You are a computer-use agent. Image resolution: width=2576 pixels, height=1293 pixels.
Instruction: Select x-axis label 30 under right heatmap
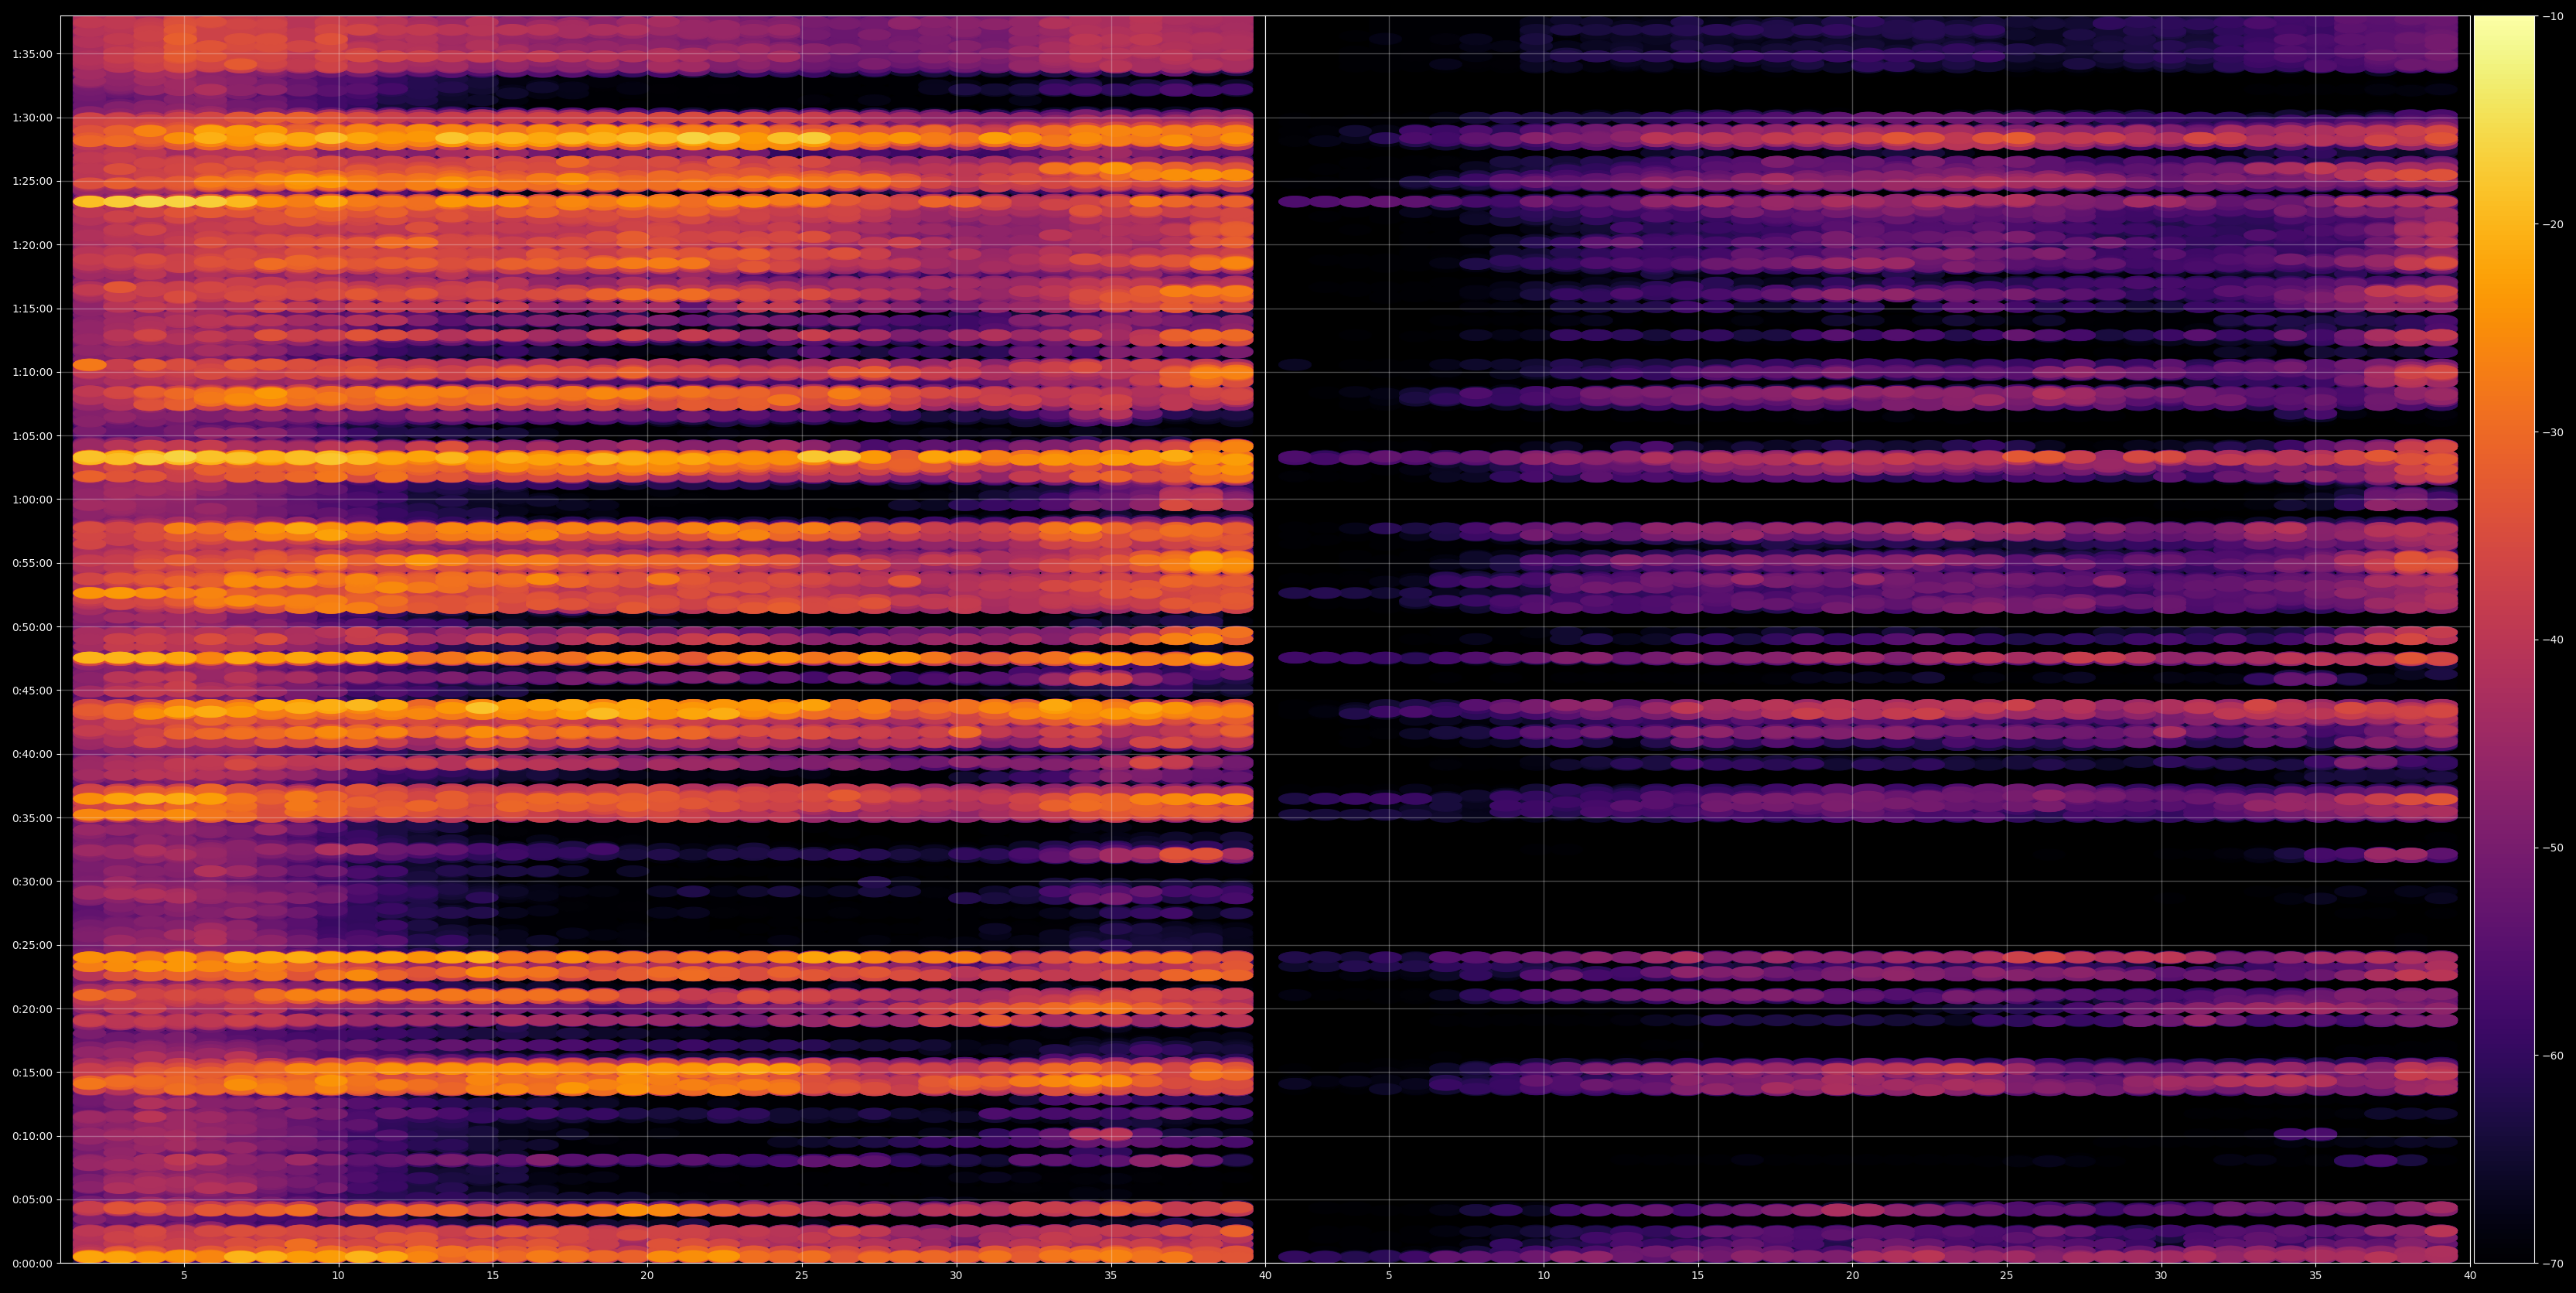click(x=2161, y=1276)
